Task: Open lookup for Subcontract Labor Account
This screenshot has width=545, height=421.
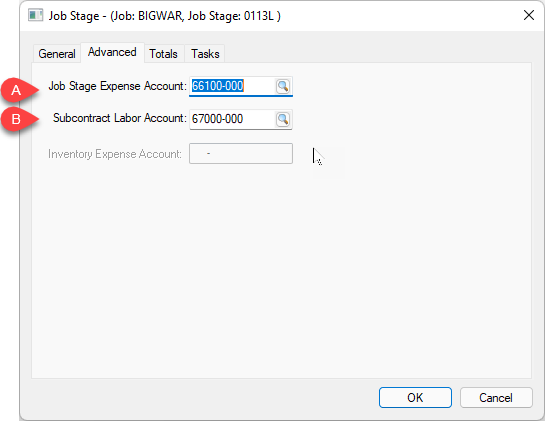Action: coord(283,119)
